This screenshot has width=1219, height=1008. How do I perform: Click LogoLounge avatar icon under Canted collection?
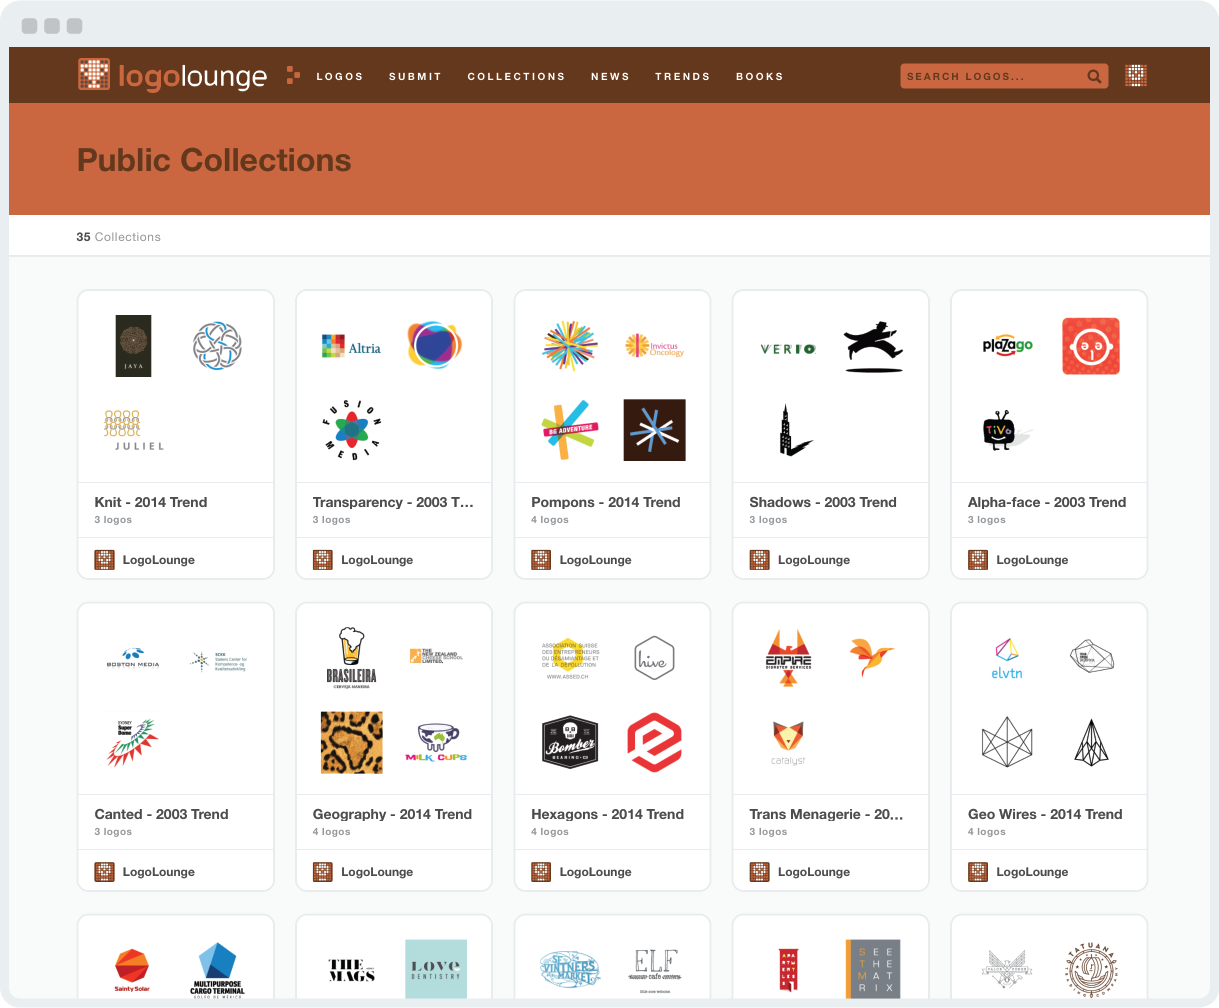(104, 872)
